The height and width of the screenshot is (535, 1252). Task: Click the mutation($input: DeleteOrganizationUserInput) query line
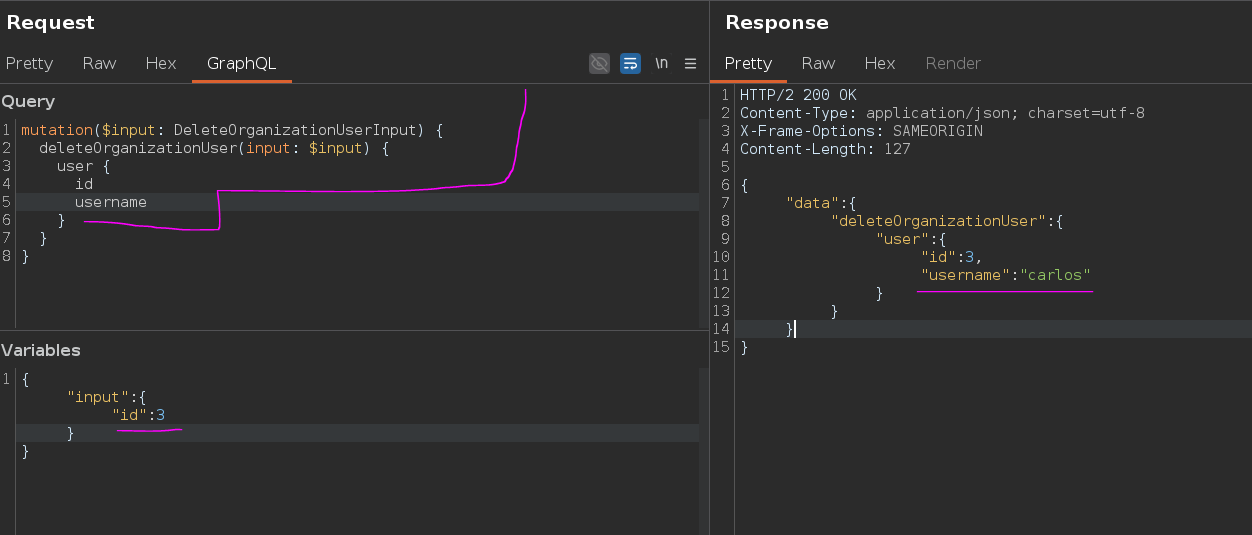pos(231,130)
